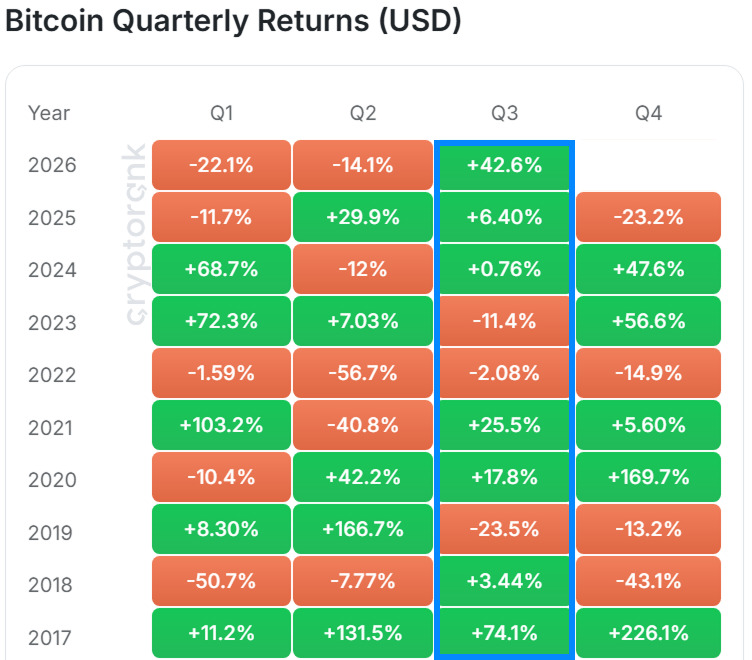Image resolution: width=752 pixels, height=660 pixels.
Task: Select the 2017 Q2 +131.5% cell
Action: (x=363, y=633)
